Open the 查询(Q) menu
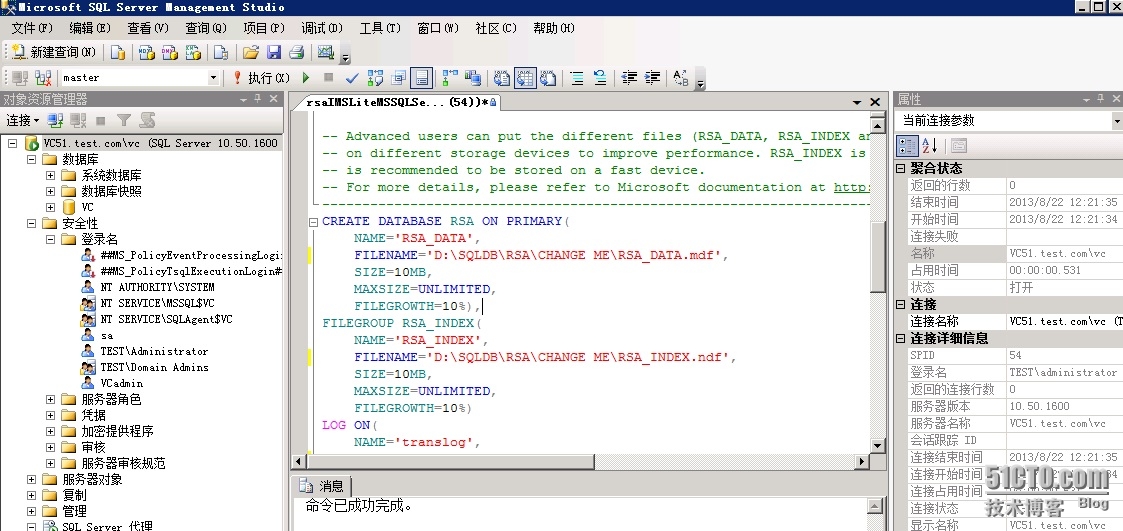This screenshot has width=1123, height=531. (206, 28)
